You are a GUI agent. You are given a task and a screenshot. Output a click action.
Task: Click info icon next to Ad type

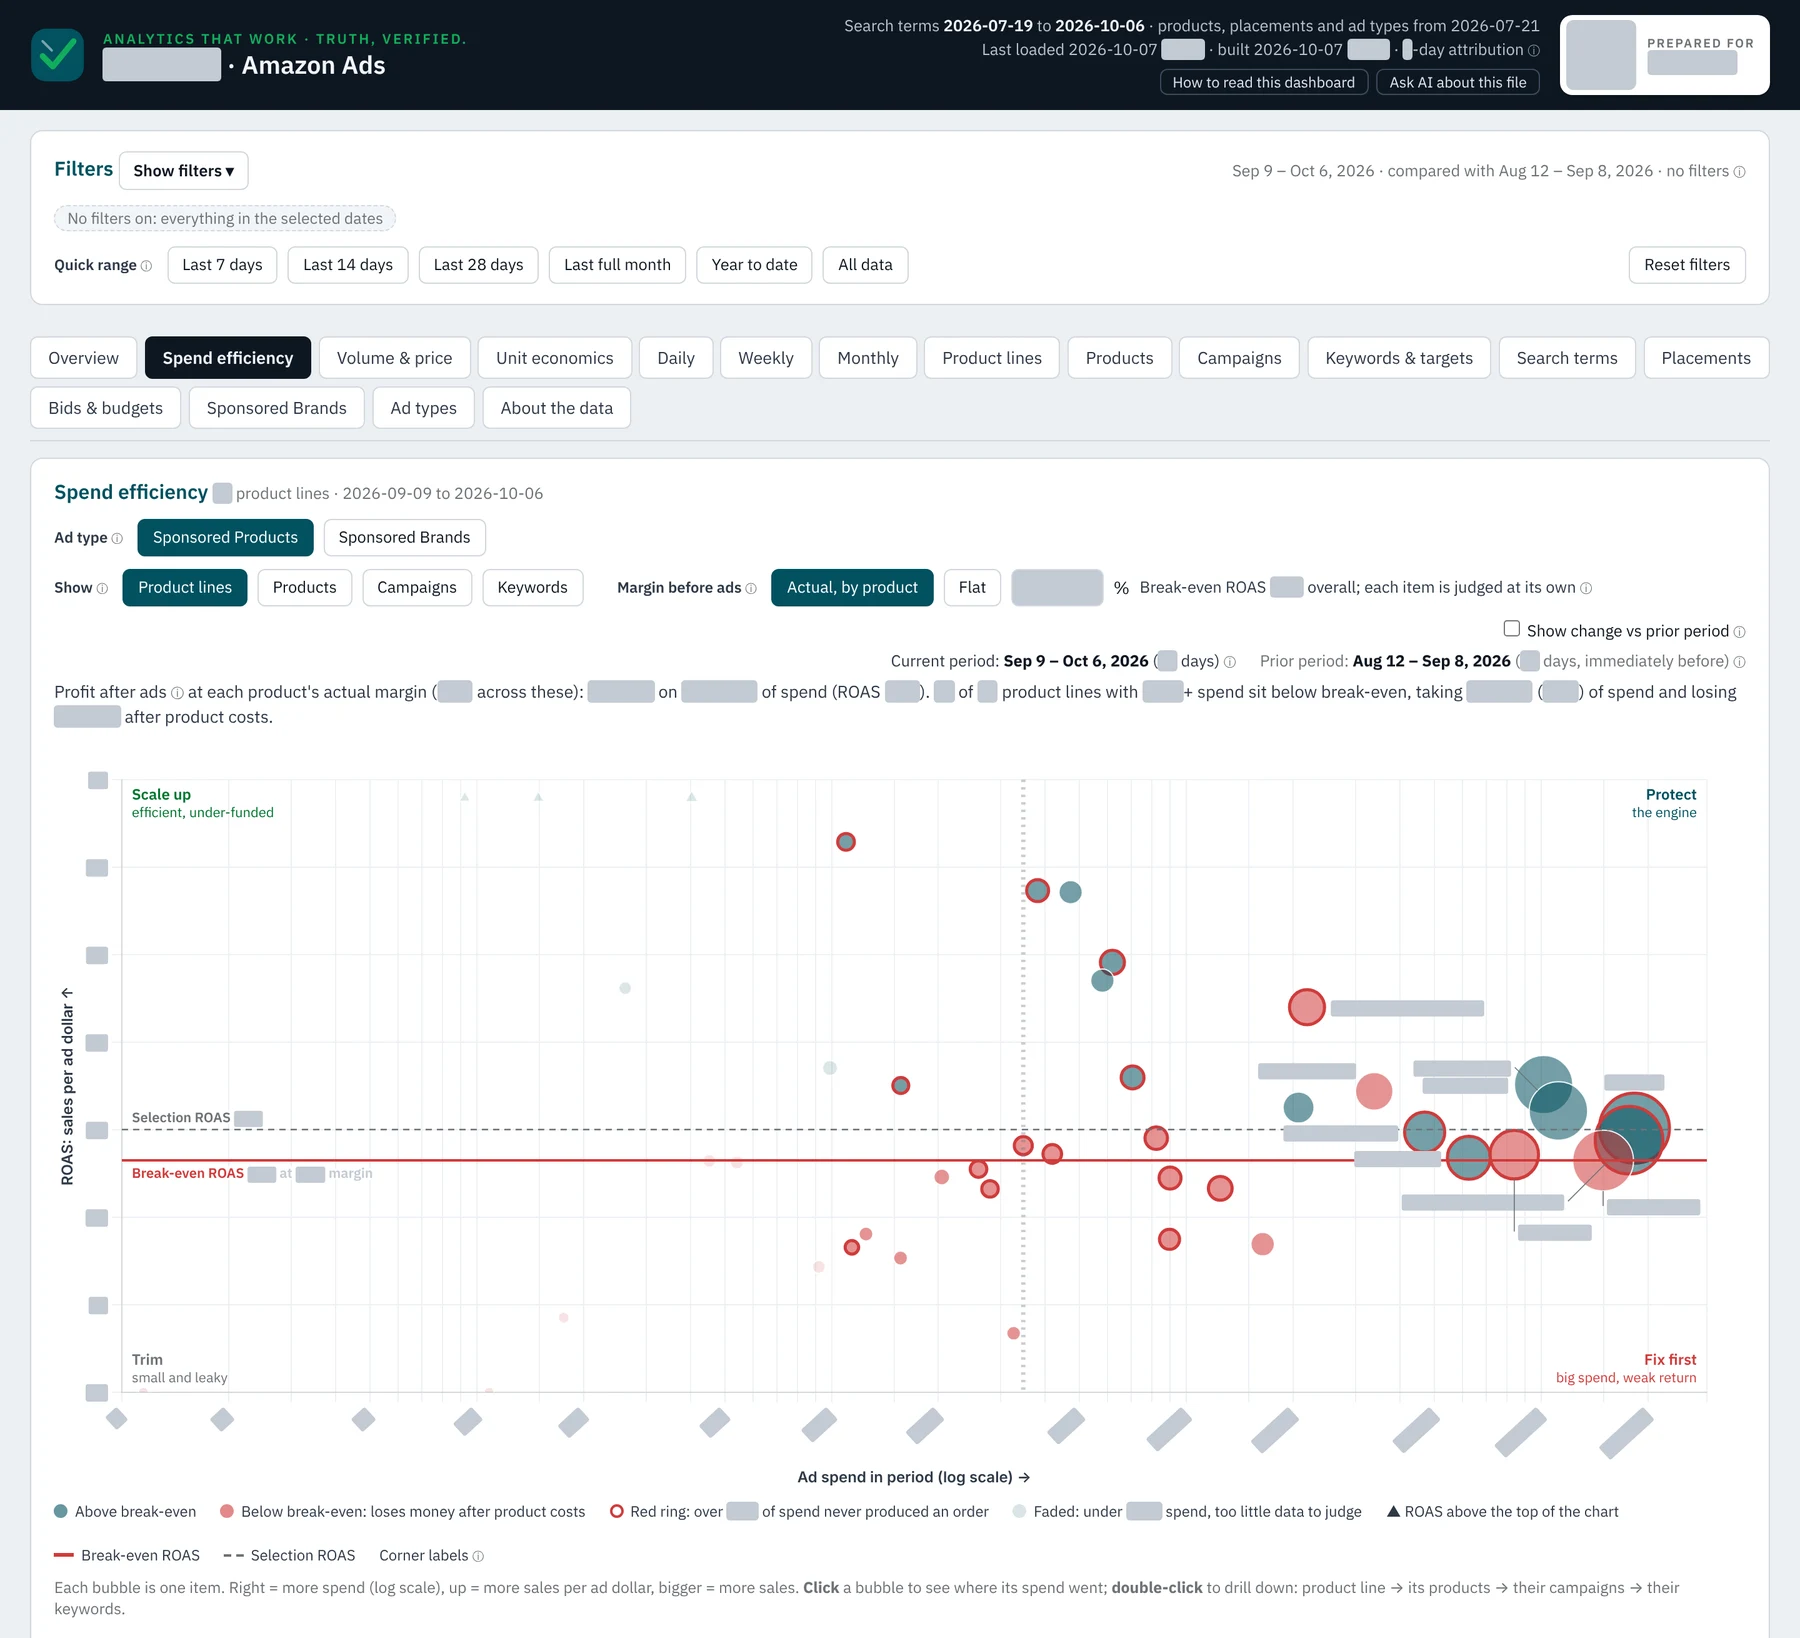[x=117, y=538]
